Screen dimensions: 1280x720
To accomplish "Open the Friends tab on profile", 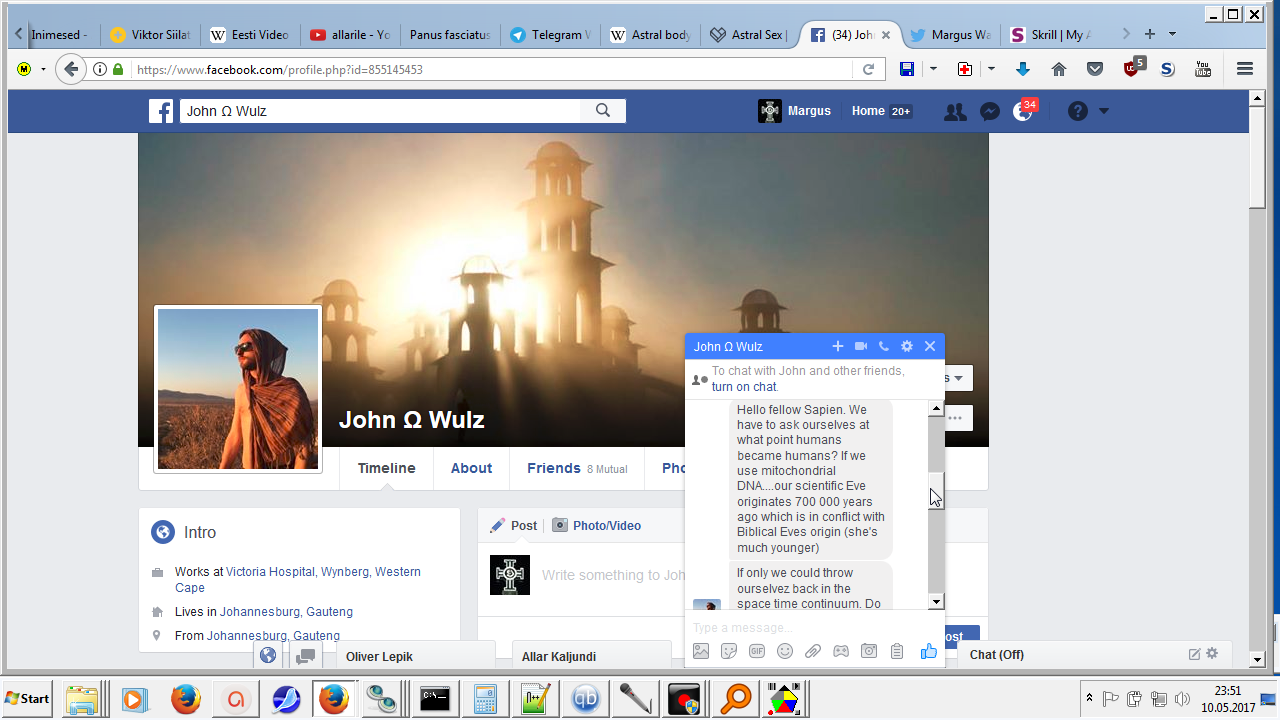I will click(554, 468).
